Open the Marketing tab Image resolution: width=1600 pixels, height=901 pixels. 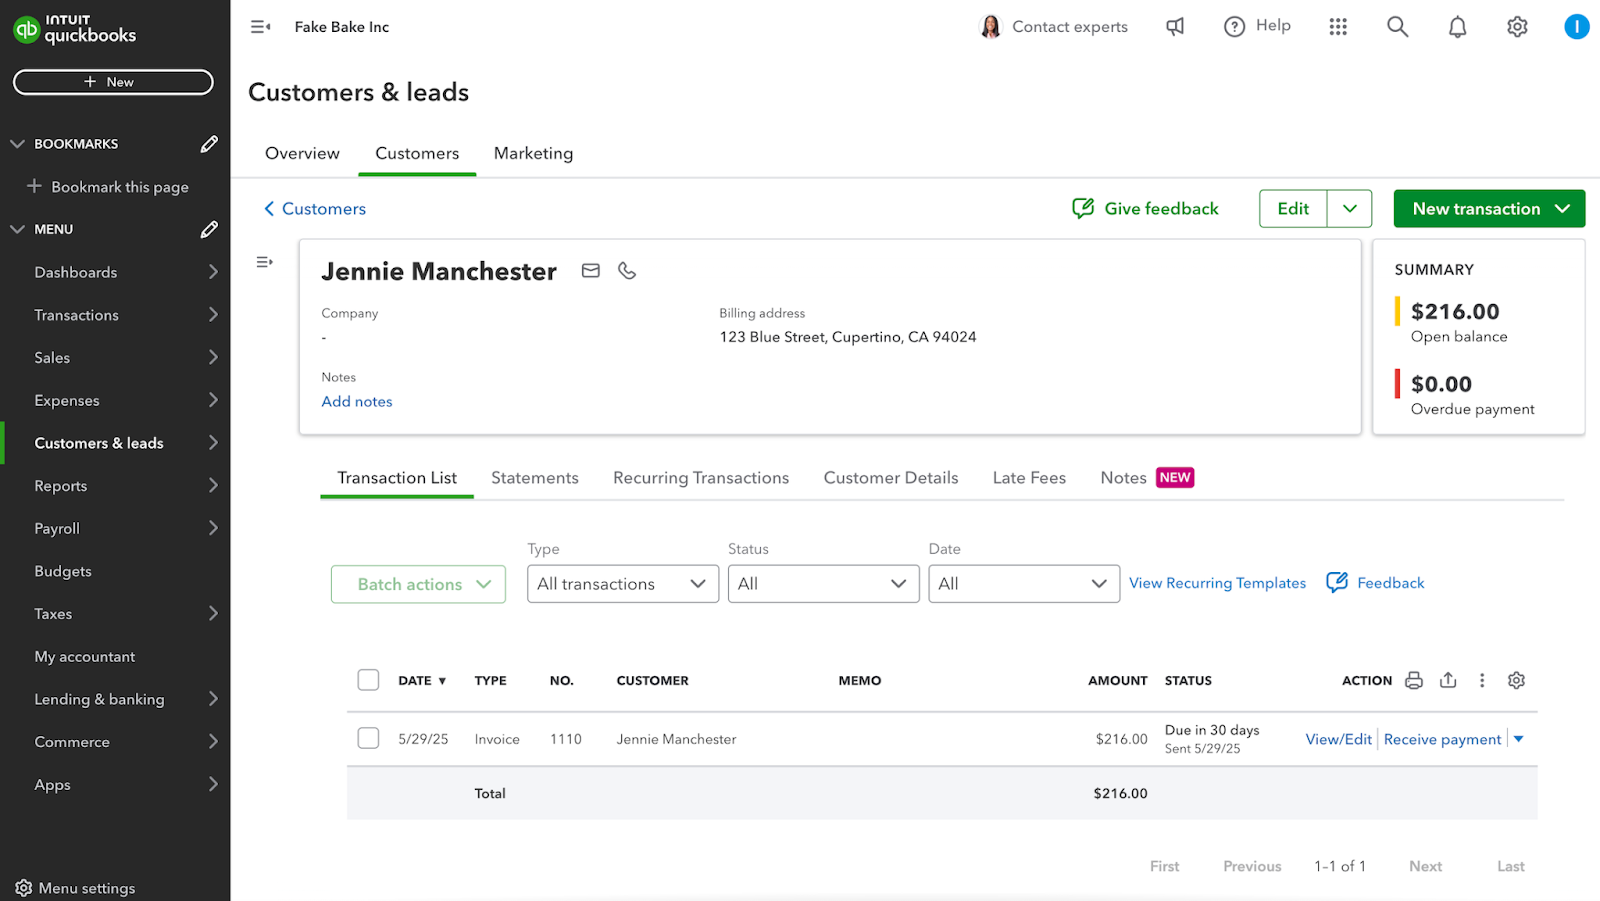click(533, 153)
